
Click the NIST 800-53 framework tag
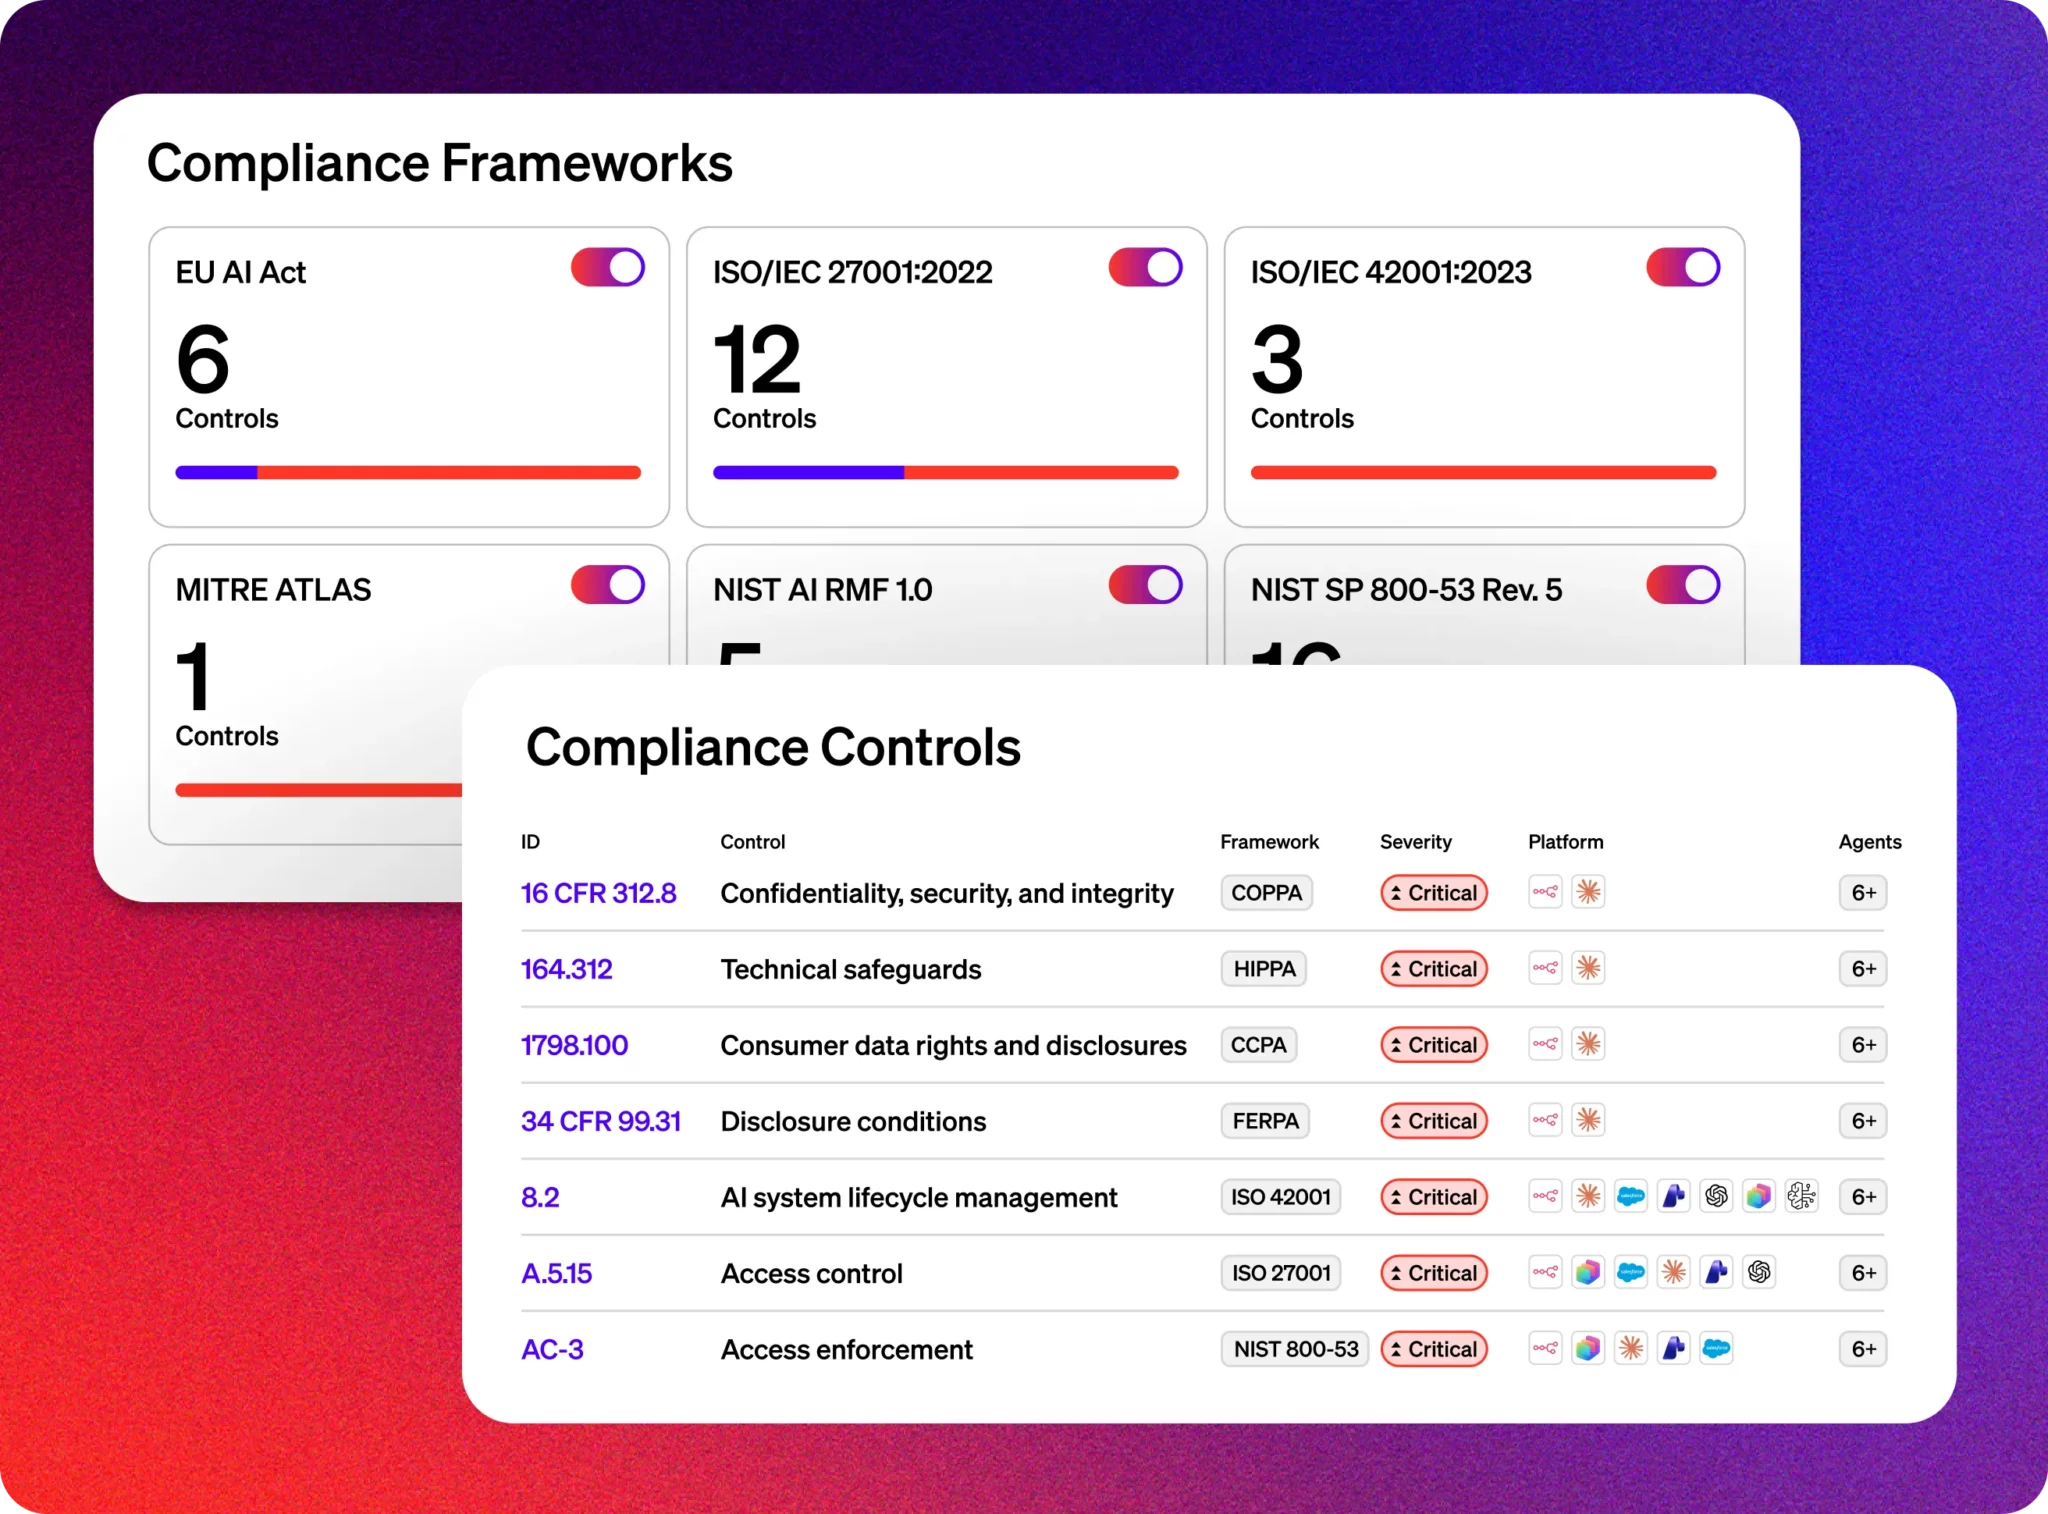(x=1295, y=1349)
